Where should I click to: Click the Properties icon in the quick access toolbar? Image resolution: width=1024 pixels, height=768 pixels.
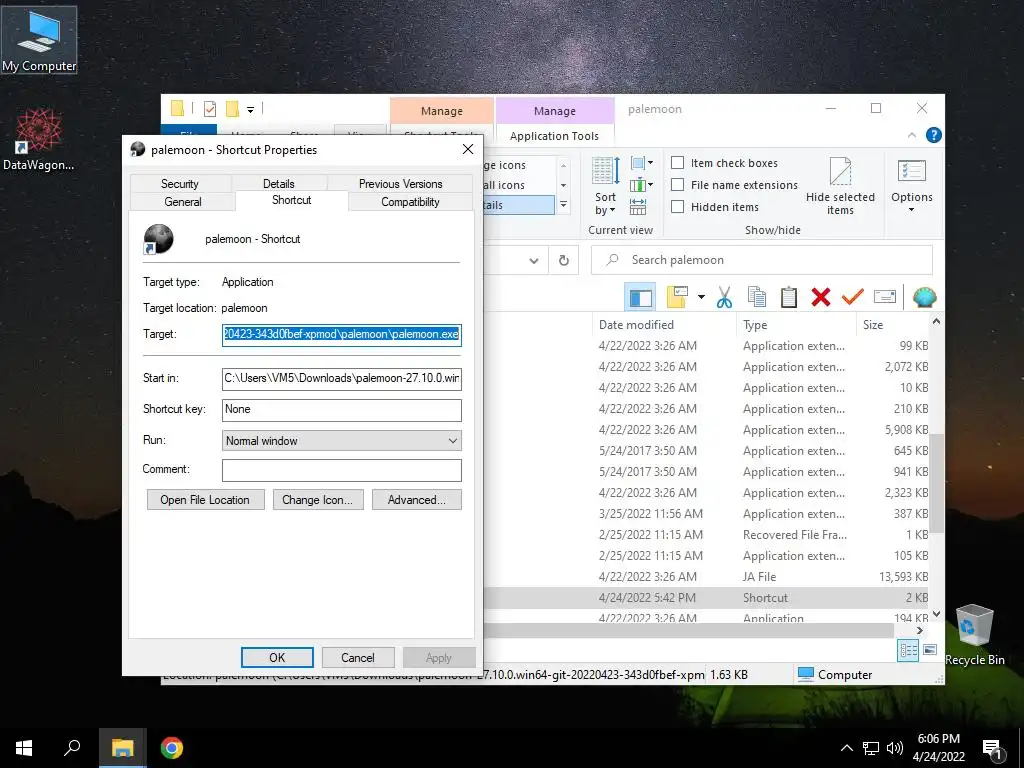210,109
